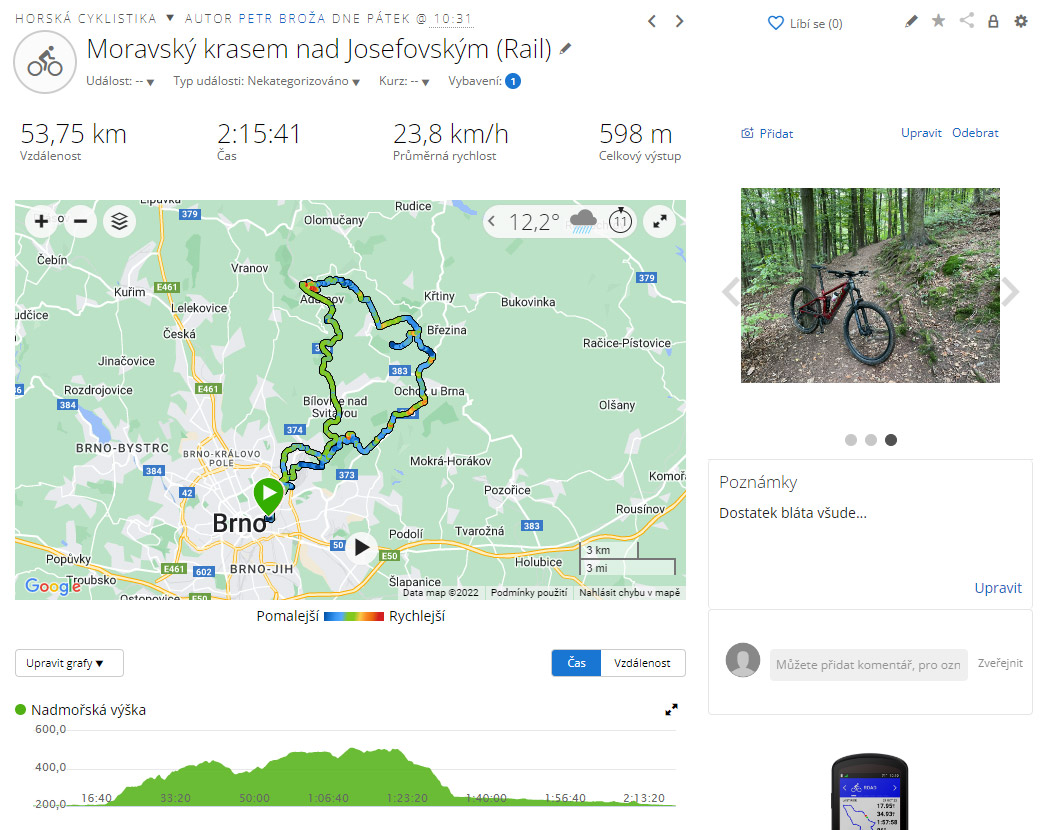Open the share activity icon
This screenshot has height=830, width=1044.
[966, 21]
